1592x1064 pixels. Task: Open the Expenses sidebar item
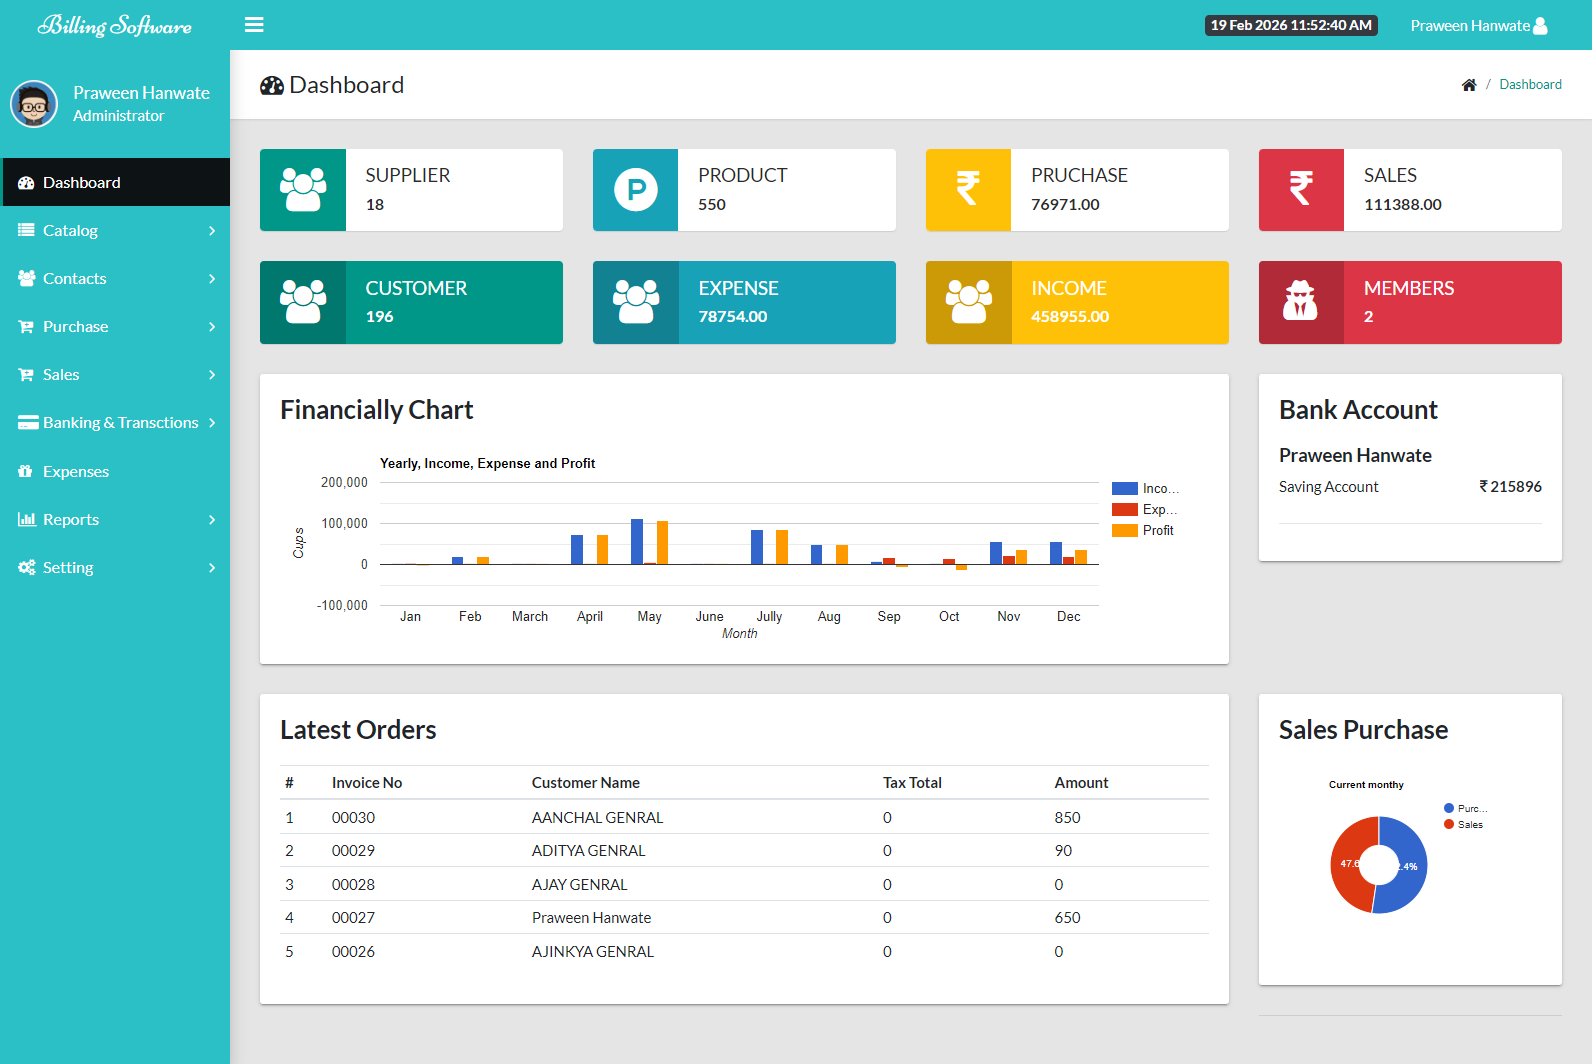(x=76, y=472)
